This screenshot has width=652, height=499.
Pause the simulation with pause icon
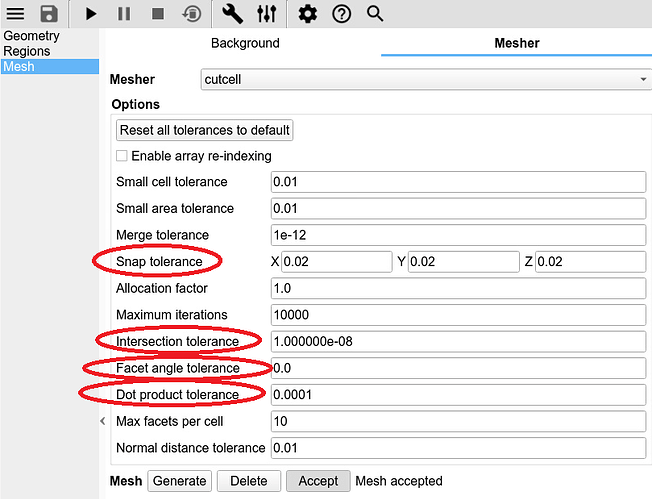(124, 14)
